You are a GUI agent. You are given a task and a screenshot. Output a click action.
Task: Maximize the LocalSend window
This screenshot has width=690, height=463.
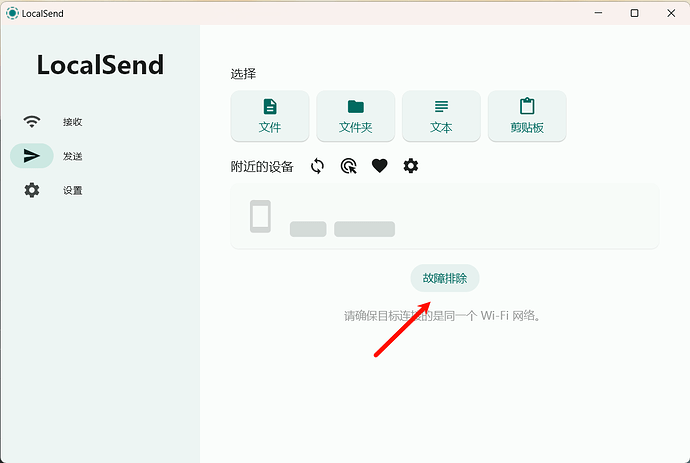[635, 13]
